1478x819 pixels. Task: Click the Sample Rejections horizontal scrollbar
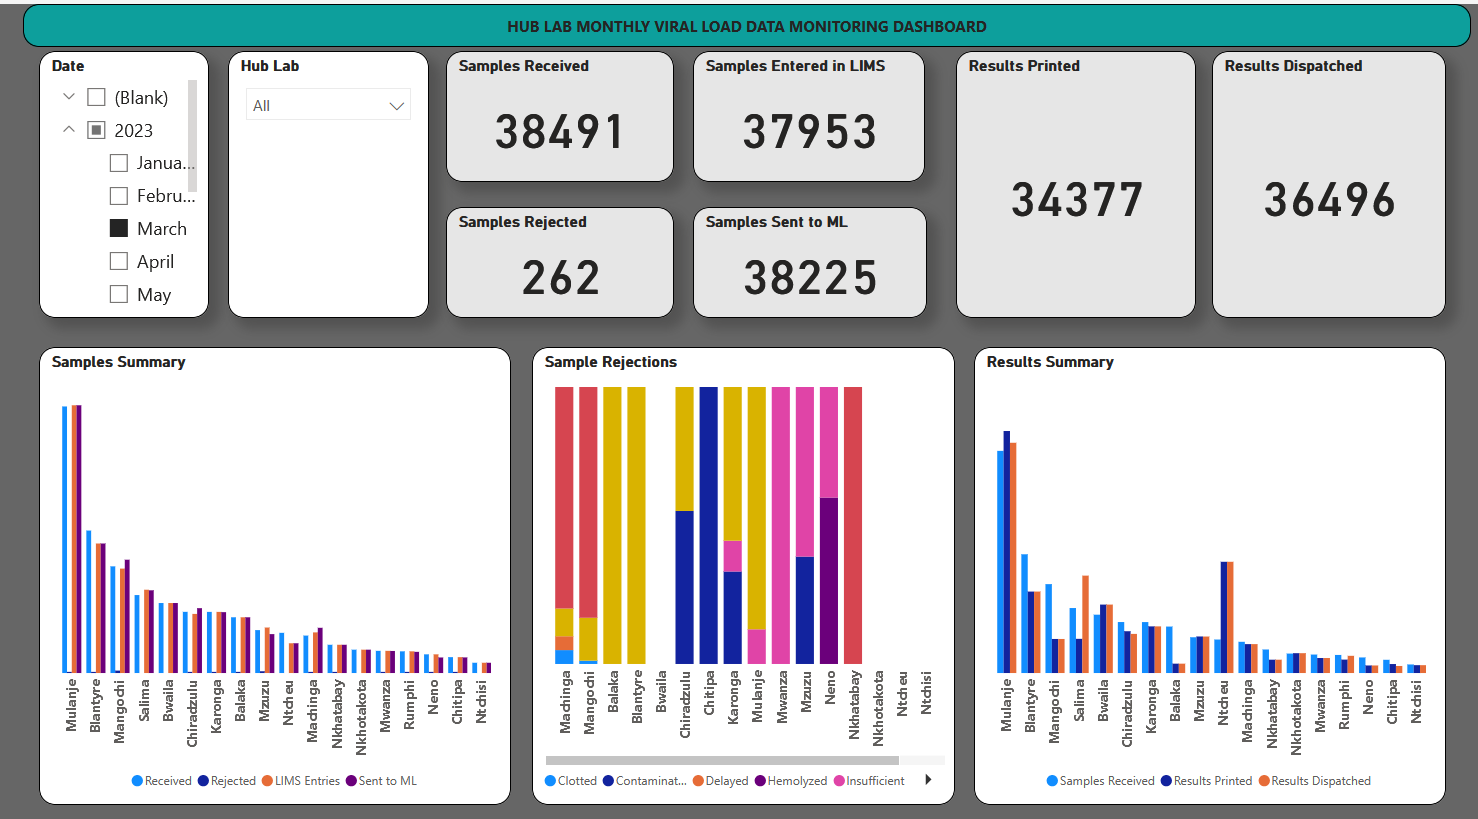pos(721,760)
